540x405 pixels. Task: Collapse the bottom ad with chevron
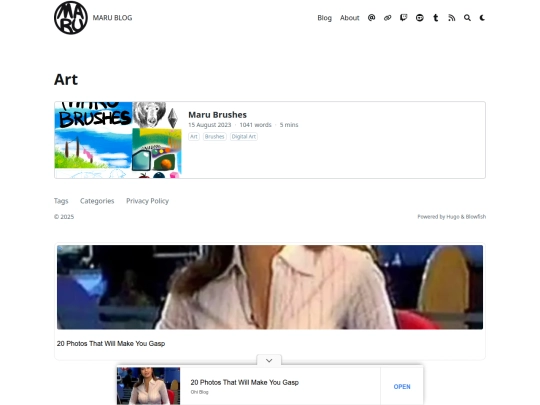(x=269, y=360)
